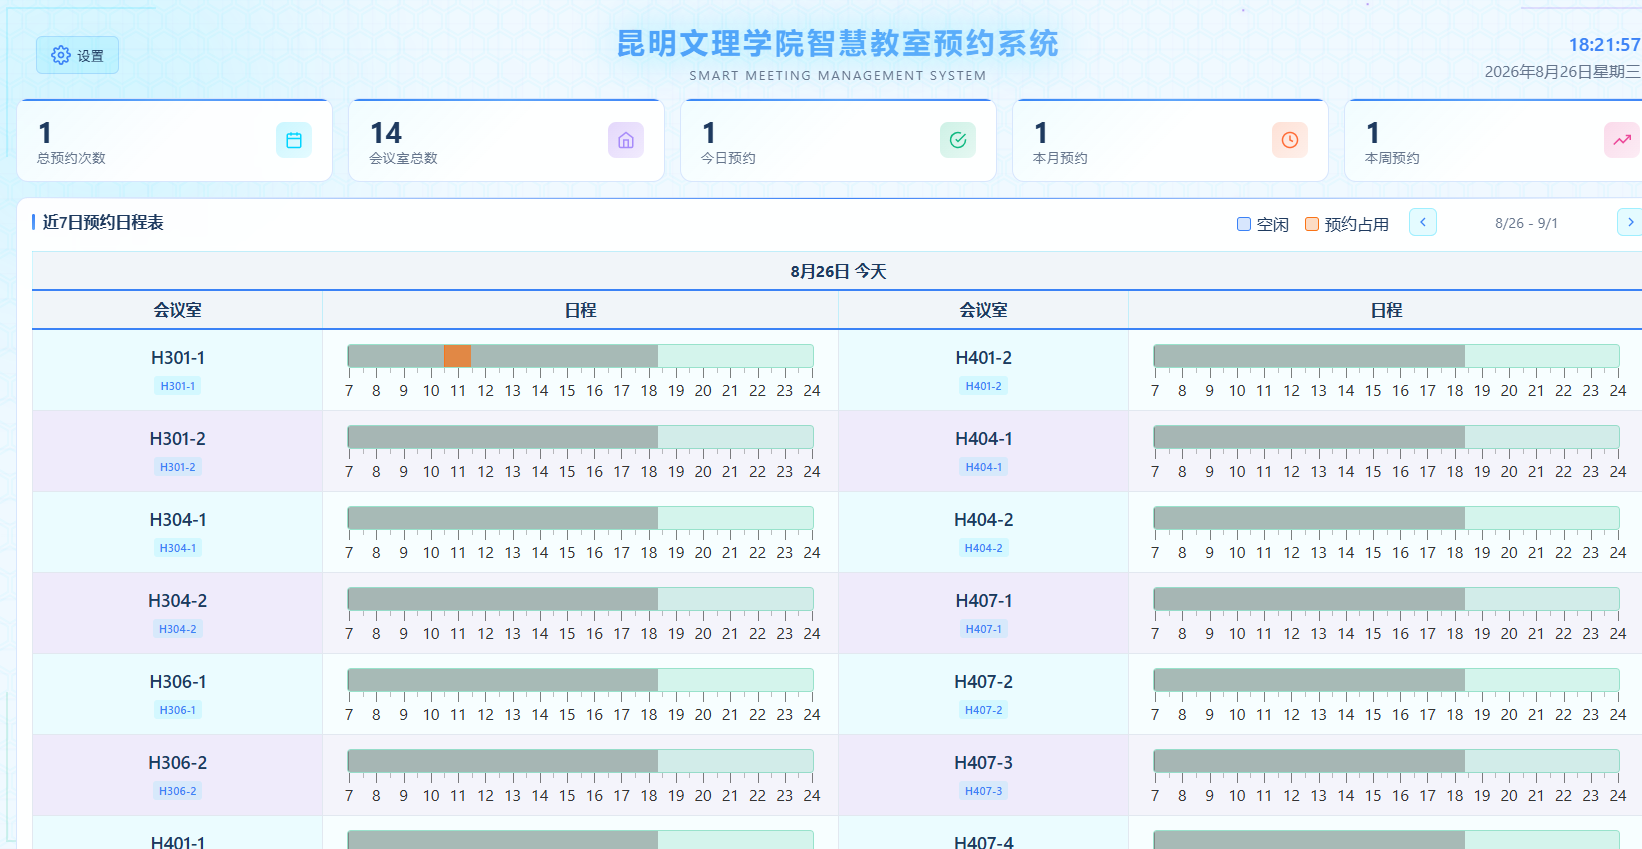
Task: Select room name H304-2
Action: pyautogui.click(x=178, y=601)
